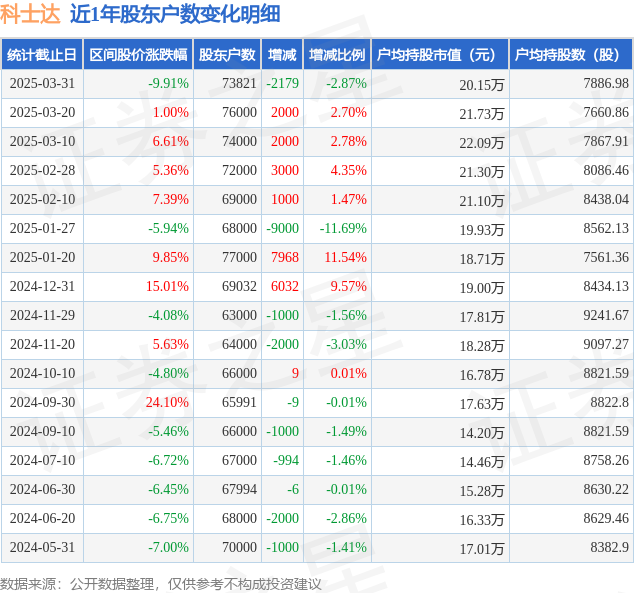The image size is (634, 593).
Task: Click the price change value 9.85%
Action: click(x=171, y=257)
